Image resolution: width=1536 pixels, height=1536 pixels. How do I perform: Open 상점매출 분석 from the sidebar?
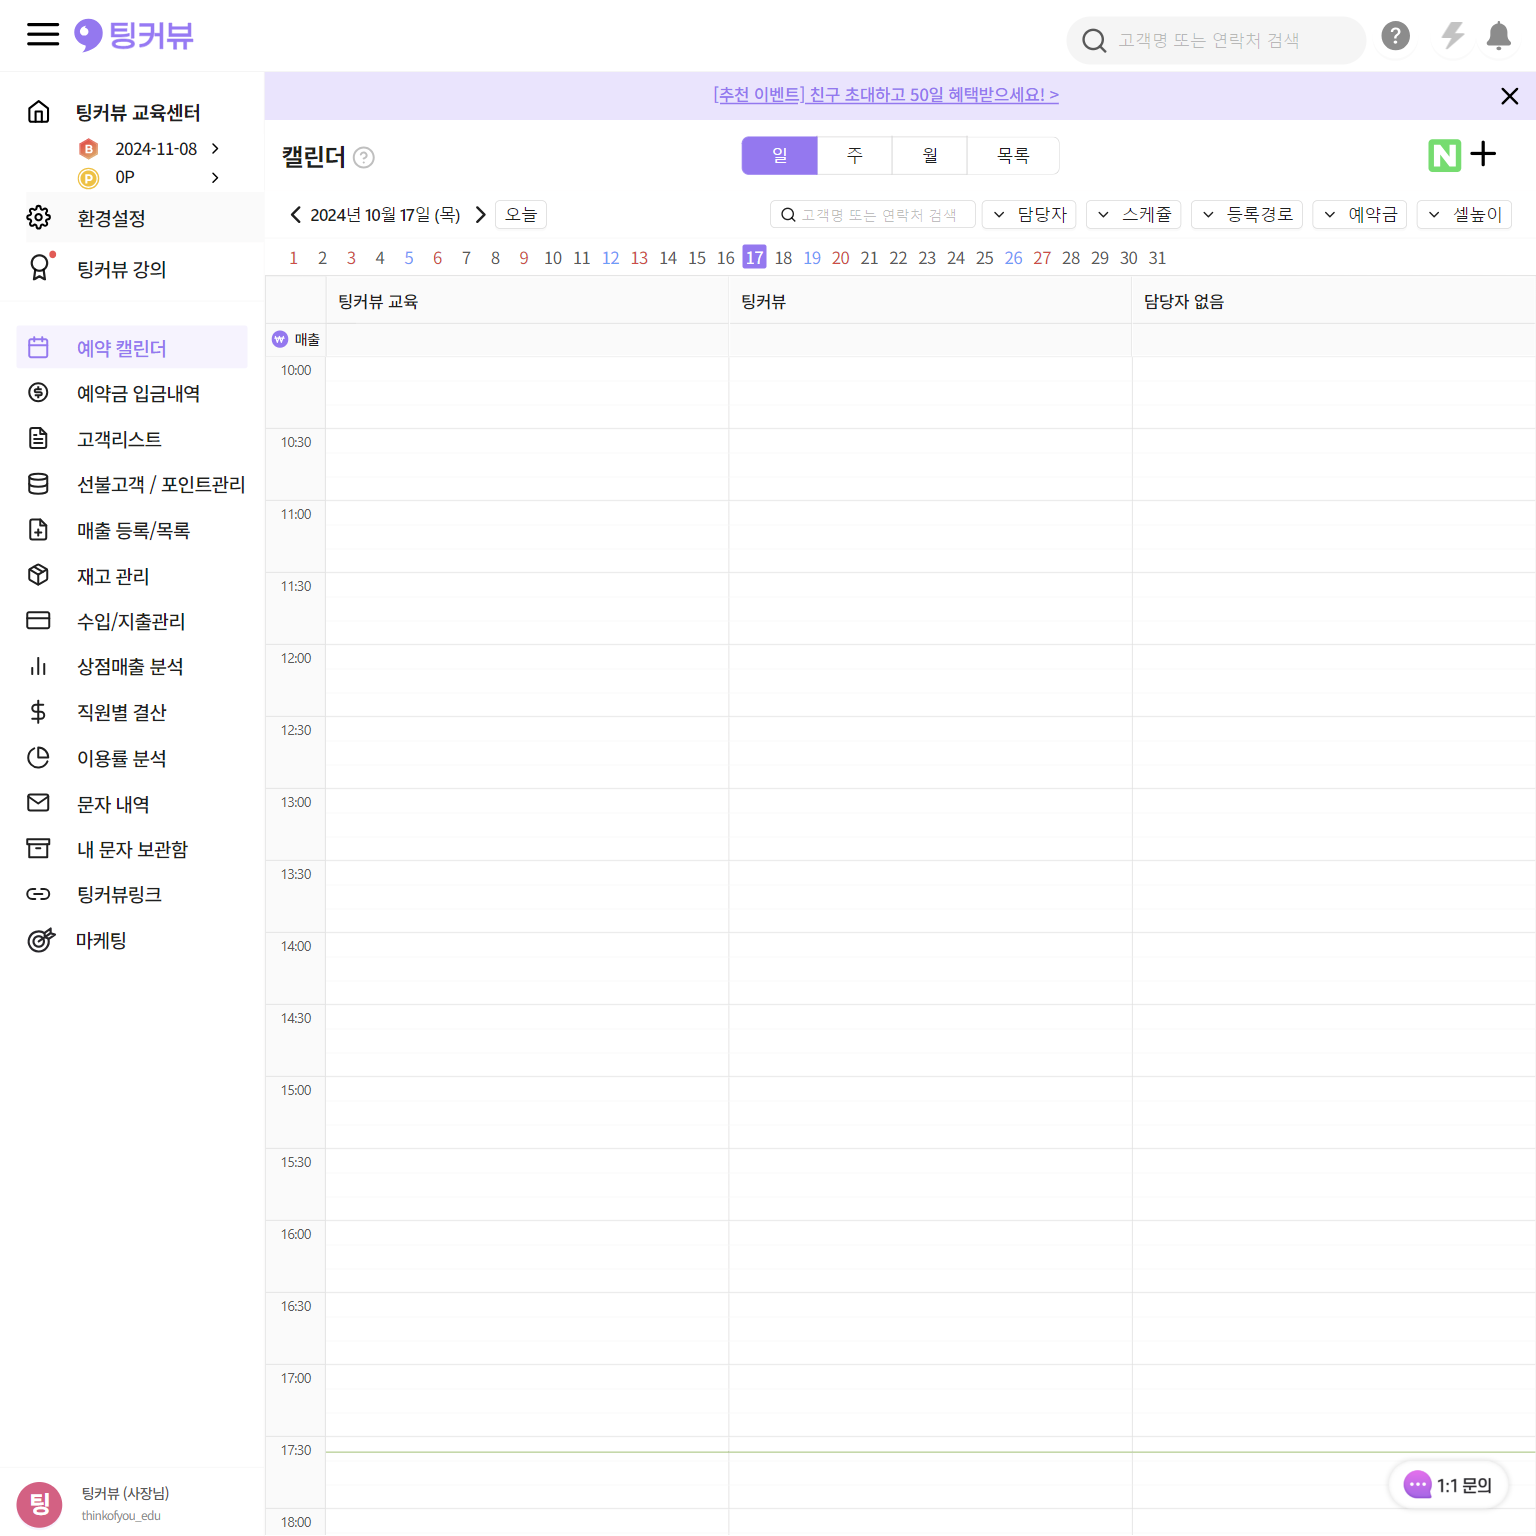click(x=132, y=666)
